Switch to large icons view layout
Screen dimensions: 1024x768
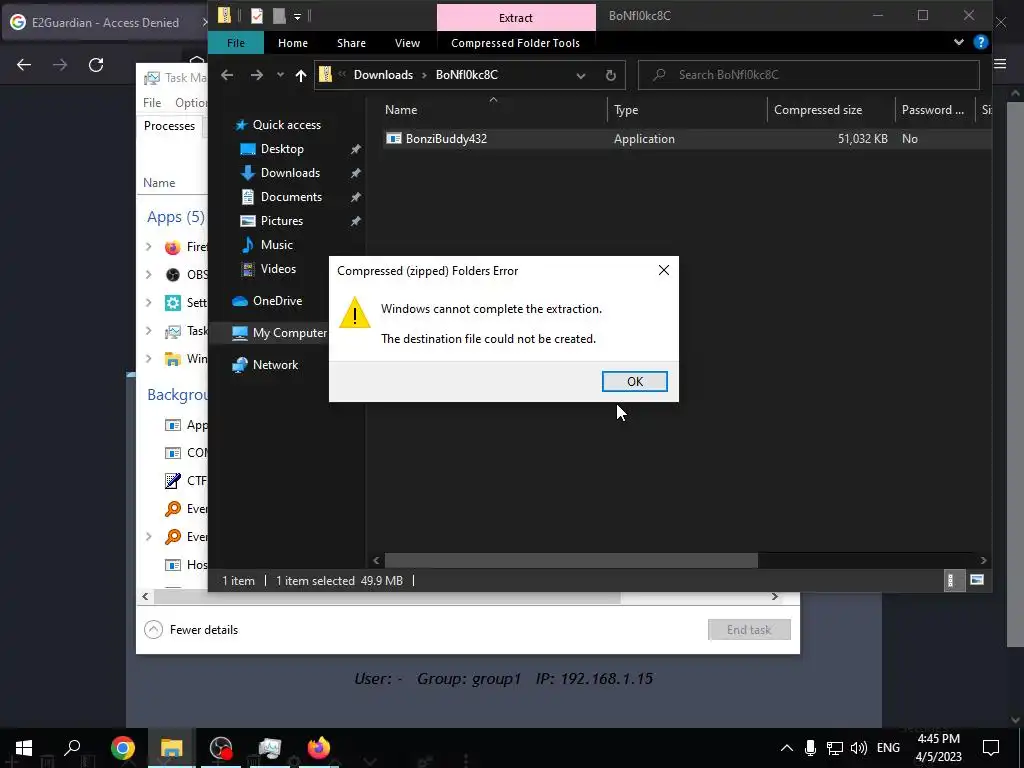pos(976,580)
